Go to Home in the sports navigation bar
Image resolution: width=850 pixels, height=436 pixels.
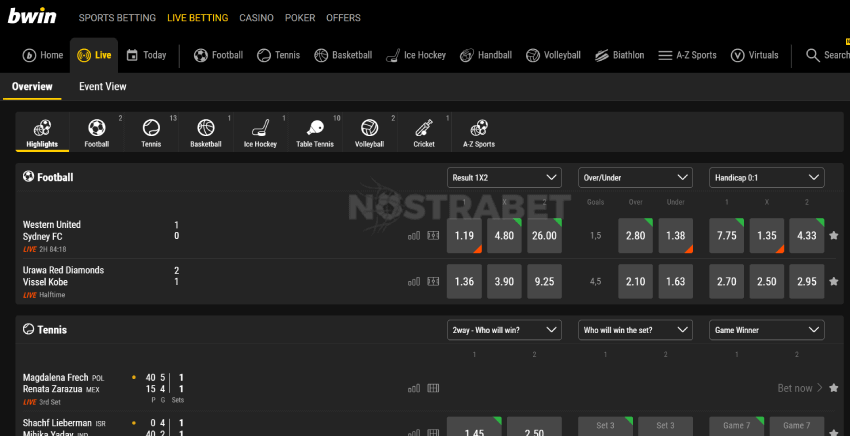tap(43, 55)
